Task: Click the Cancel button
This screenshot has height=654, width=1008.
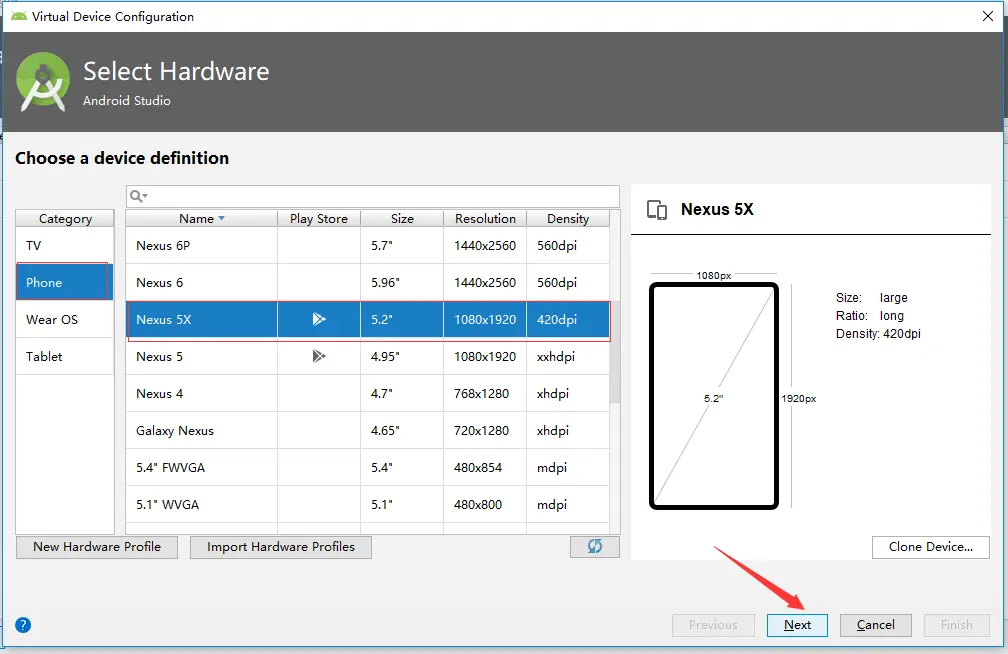Action: coord(876,625)
